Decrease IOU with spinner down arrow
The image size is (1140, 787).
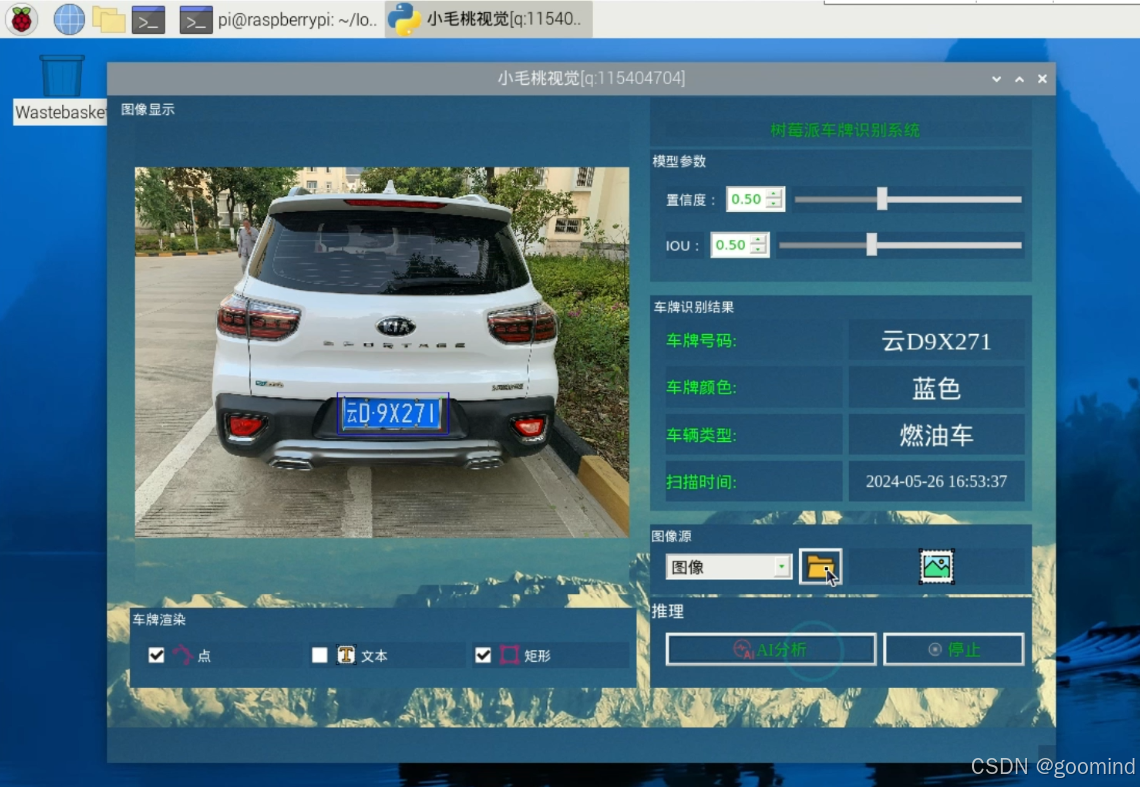pos(759,250)
